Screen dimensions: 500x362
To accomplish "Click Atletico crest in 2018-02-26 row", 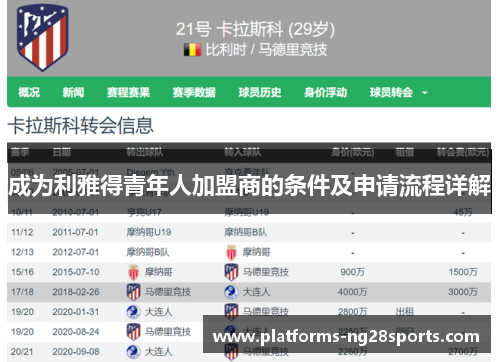I will coord(133,292).
